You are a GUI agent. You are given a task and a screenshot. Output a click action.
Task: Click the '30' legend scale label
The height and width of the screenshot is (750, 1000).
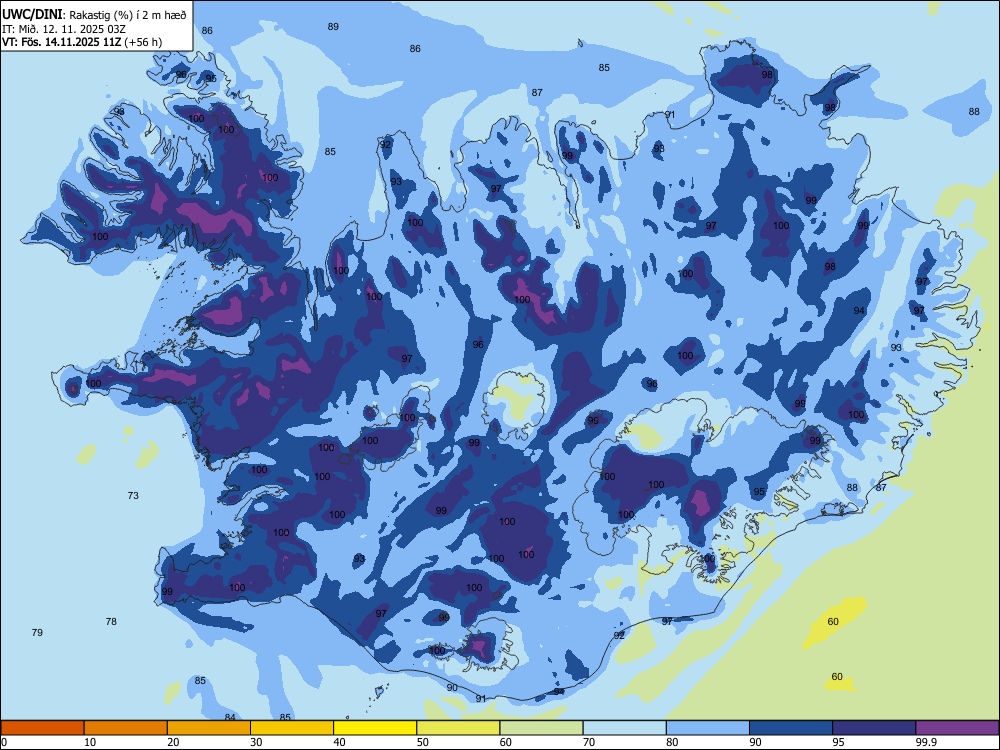(x=256, y=742)
